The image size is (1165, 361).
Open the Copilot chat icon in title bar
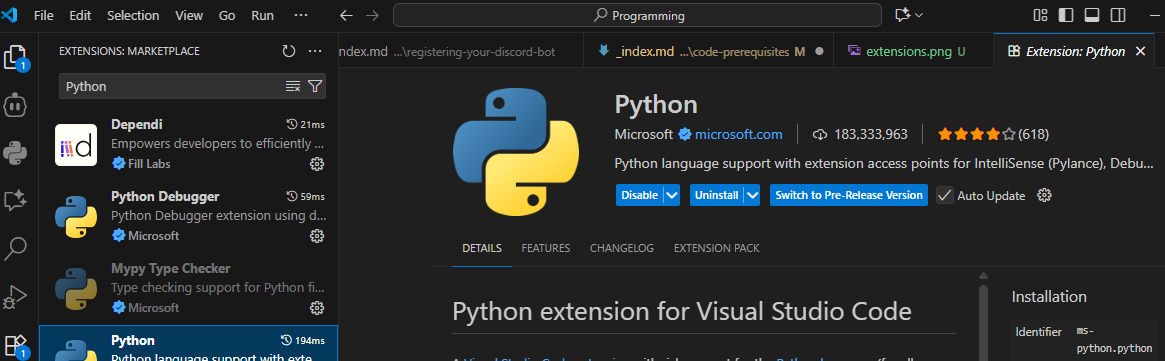903,15
